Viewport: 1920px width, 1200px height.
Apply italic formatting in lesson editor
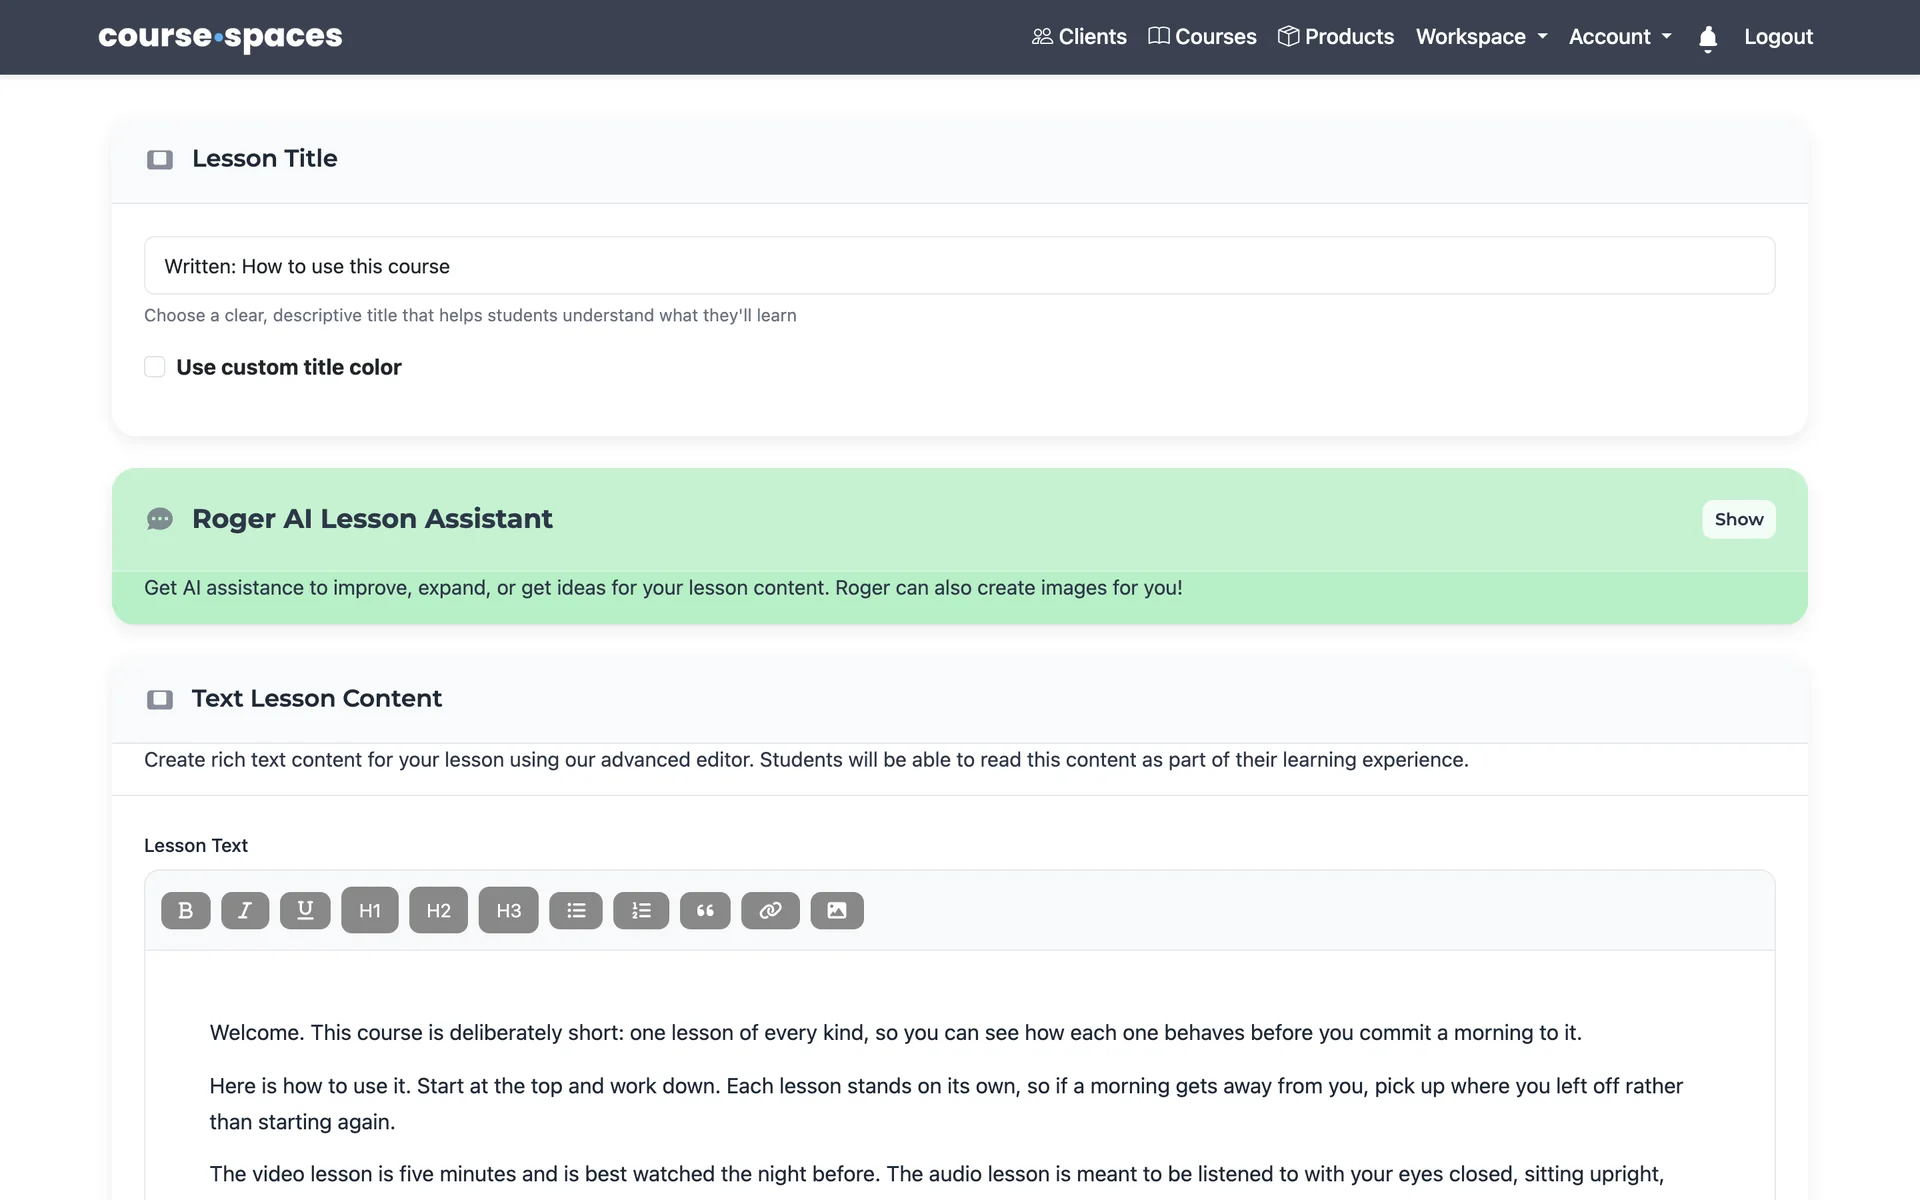[x=245, y=910]
